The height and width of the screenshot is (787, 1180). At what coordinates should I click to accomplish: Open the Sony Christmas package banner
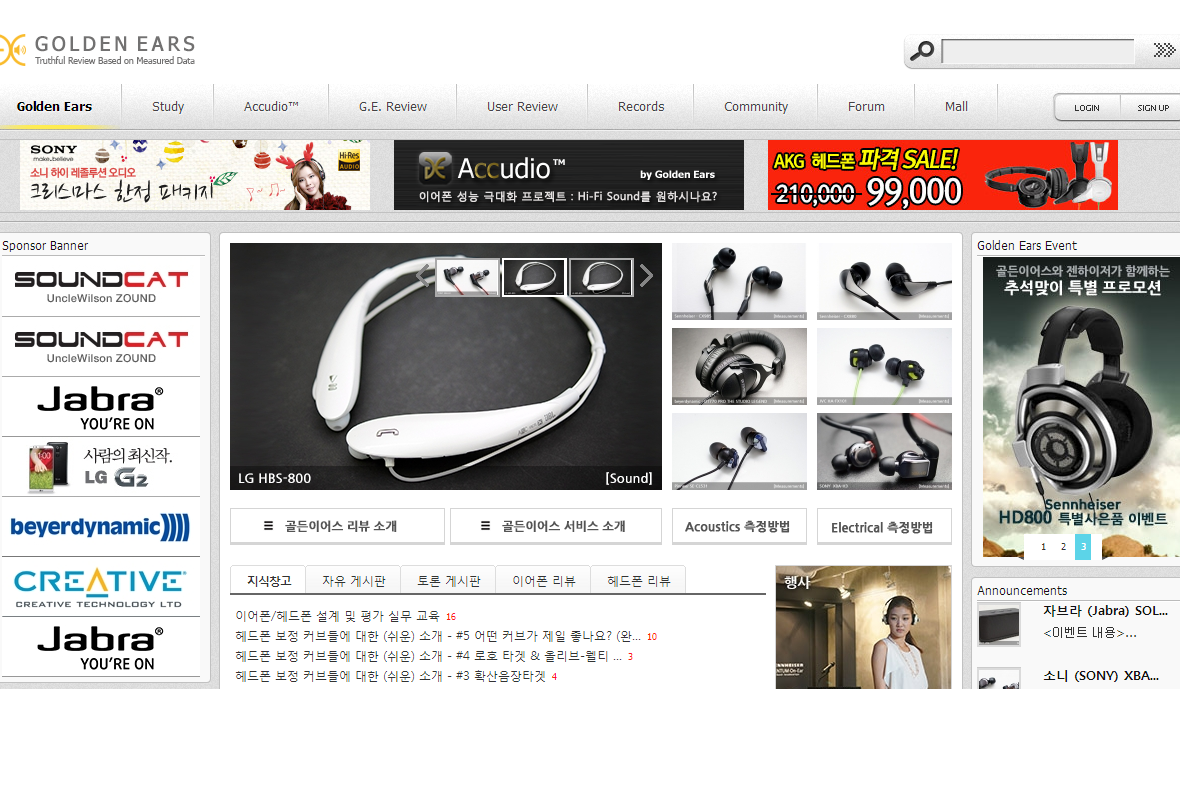(x=195, y=175)
